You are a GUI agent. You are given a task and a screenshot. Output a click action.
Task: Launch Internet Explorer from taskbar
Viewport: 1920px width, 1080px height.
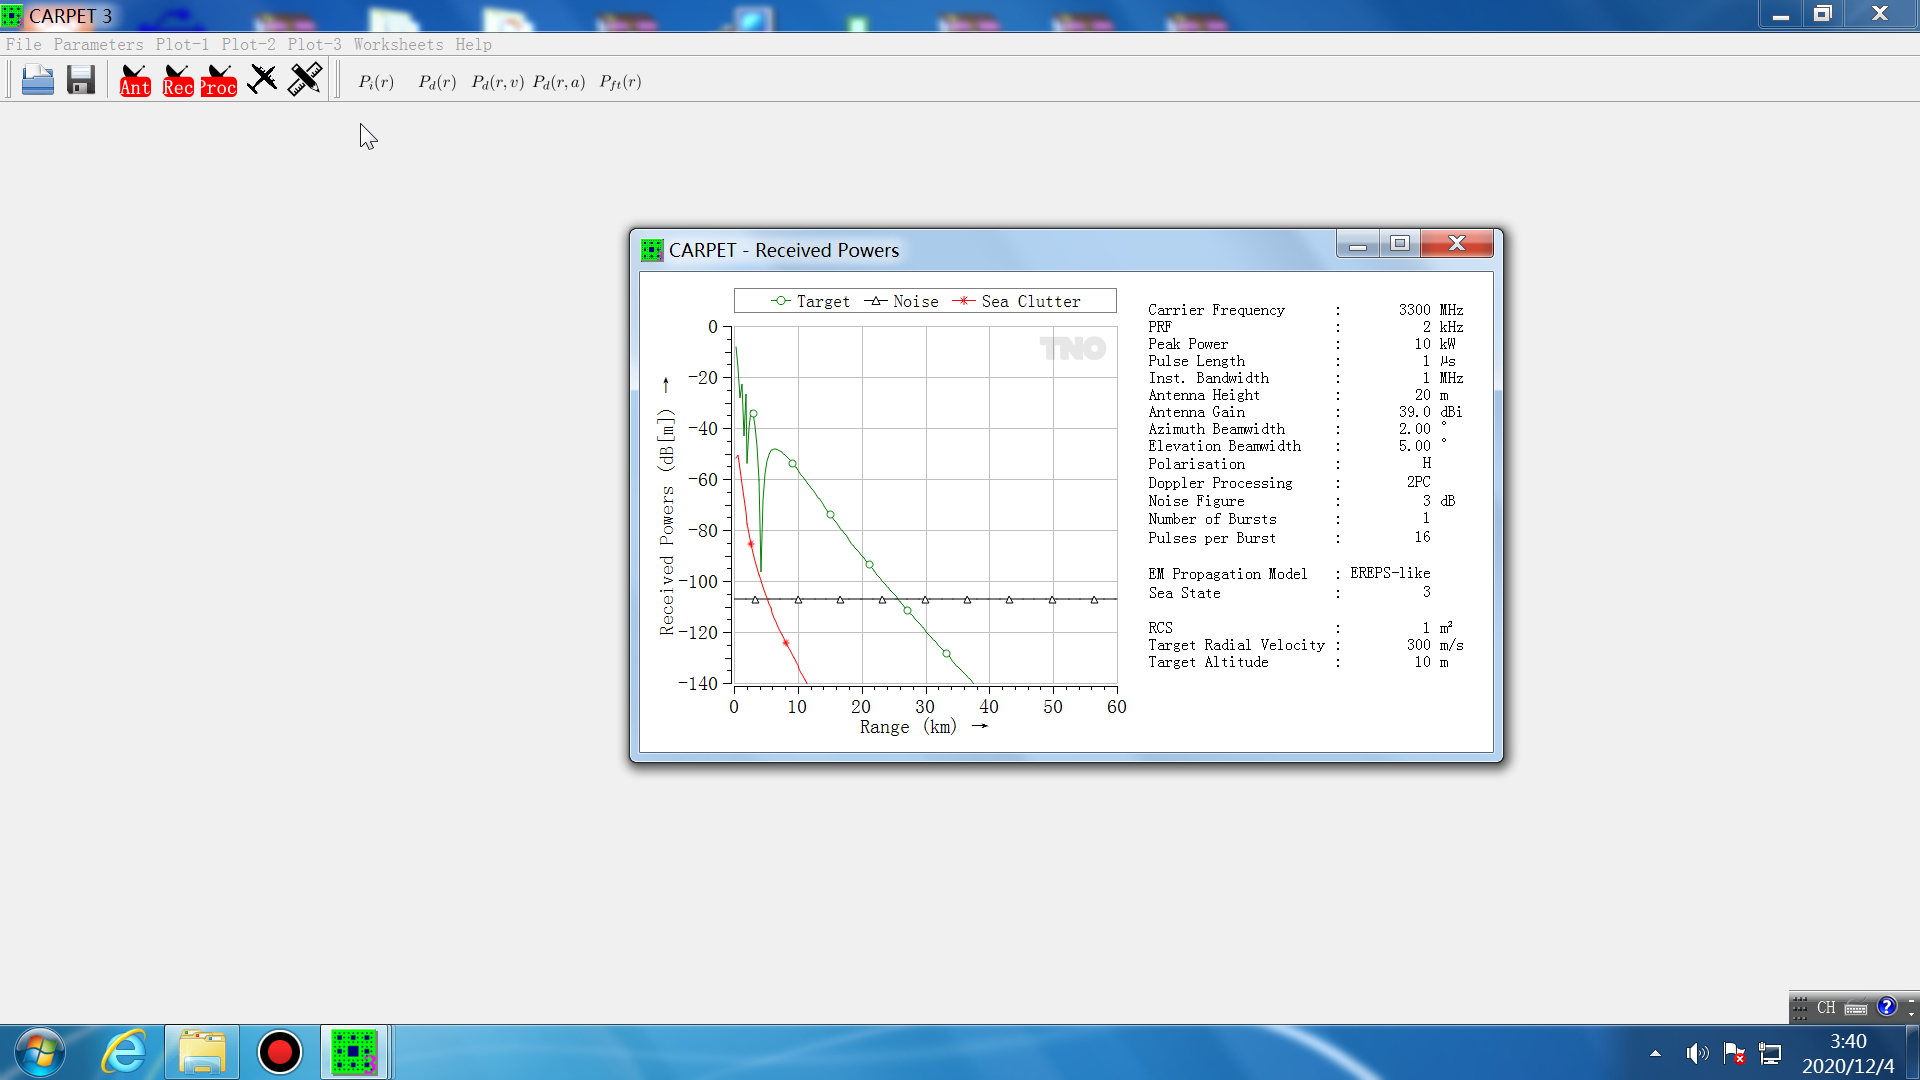(124, 1052)
